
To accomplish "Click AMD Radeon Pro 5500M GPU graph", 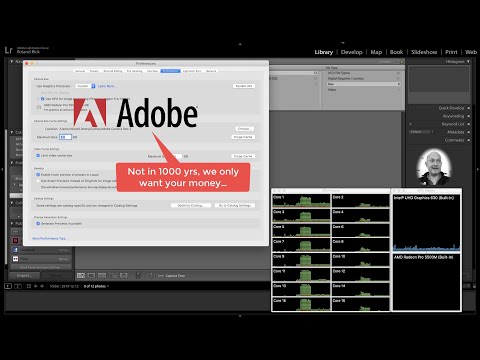I will tap(427, 282).
